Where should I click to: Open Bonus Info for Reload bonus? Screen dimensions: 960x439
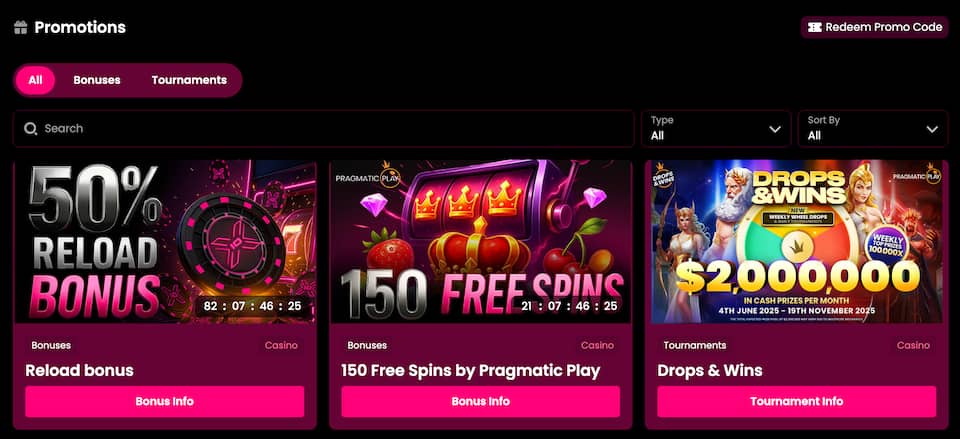click(165, 402)
